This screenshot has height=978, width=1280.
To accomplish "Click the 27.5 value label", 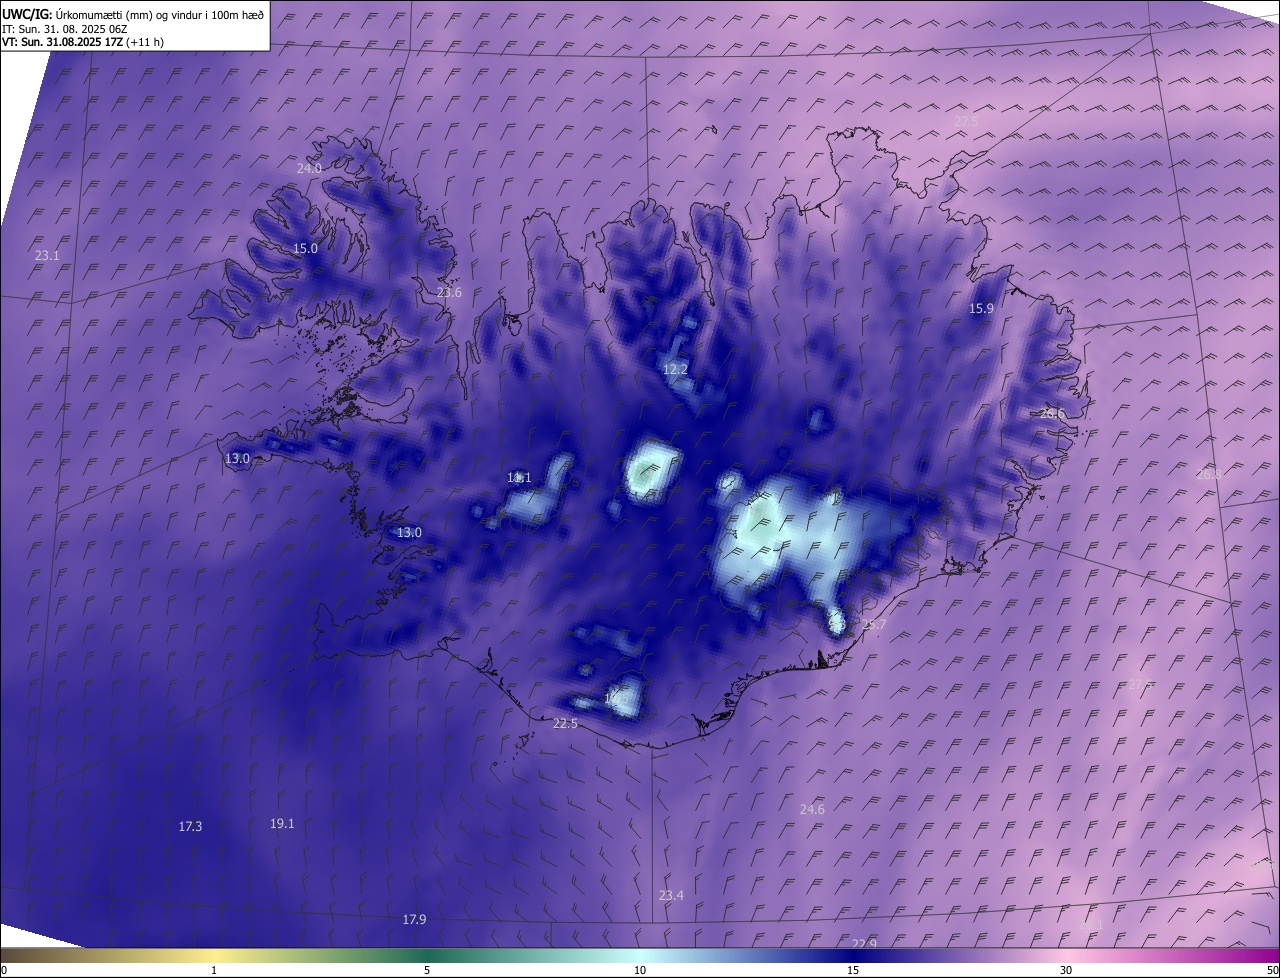I will click(x=966, y=122).
